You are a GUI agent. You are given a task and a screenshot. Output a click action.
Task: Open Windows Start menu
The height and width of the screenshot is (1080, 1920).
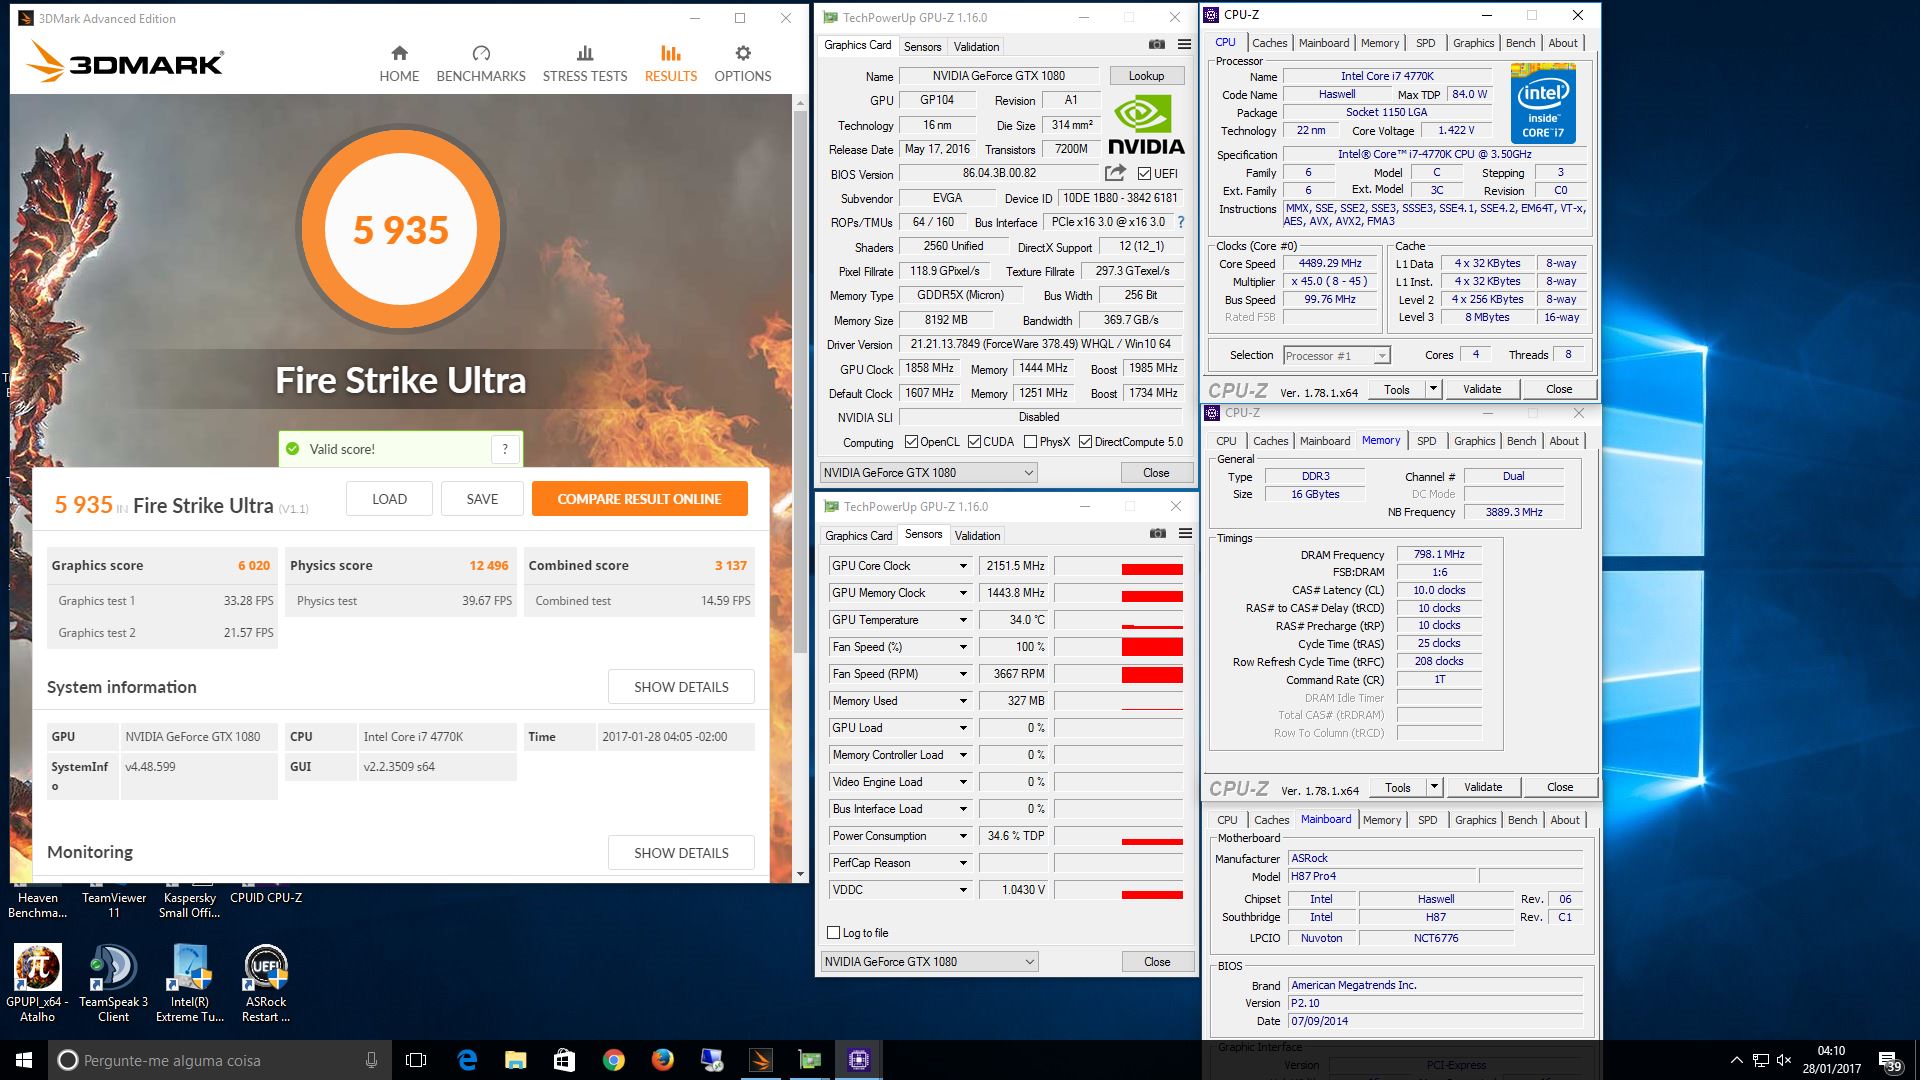coord(24,1060)
